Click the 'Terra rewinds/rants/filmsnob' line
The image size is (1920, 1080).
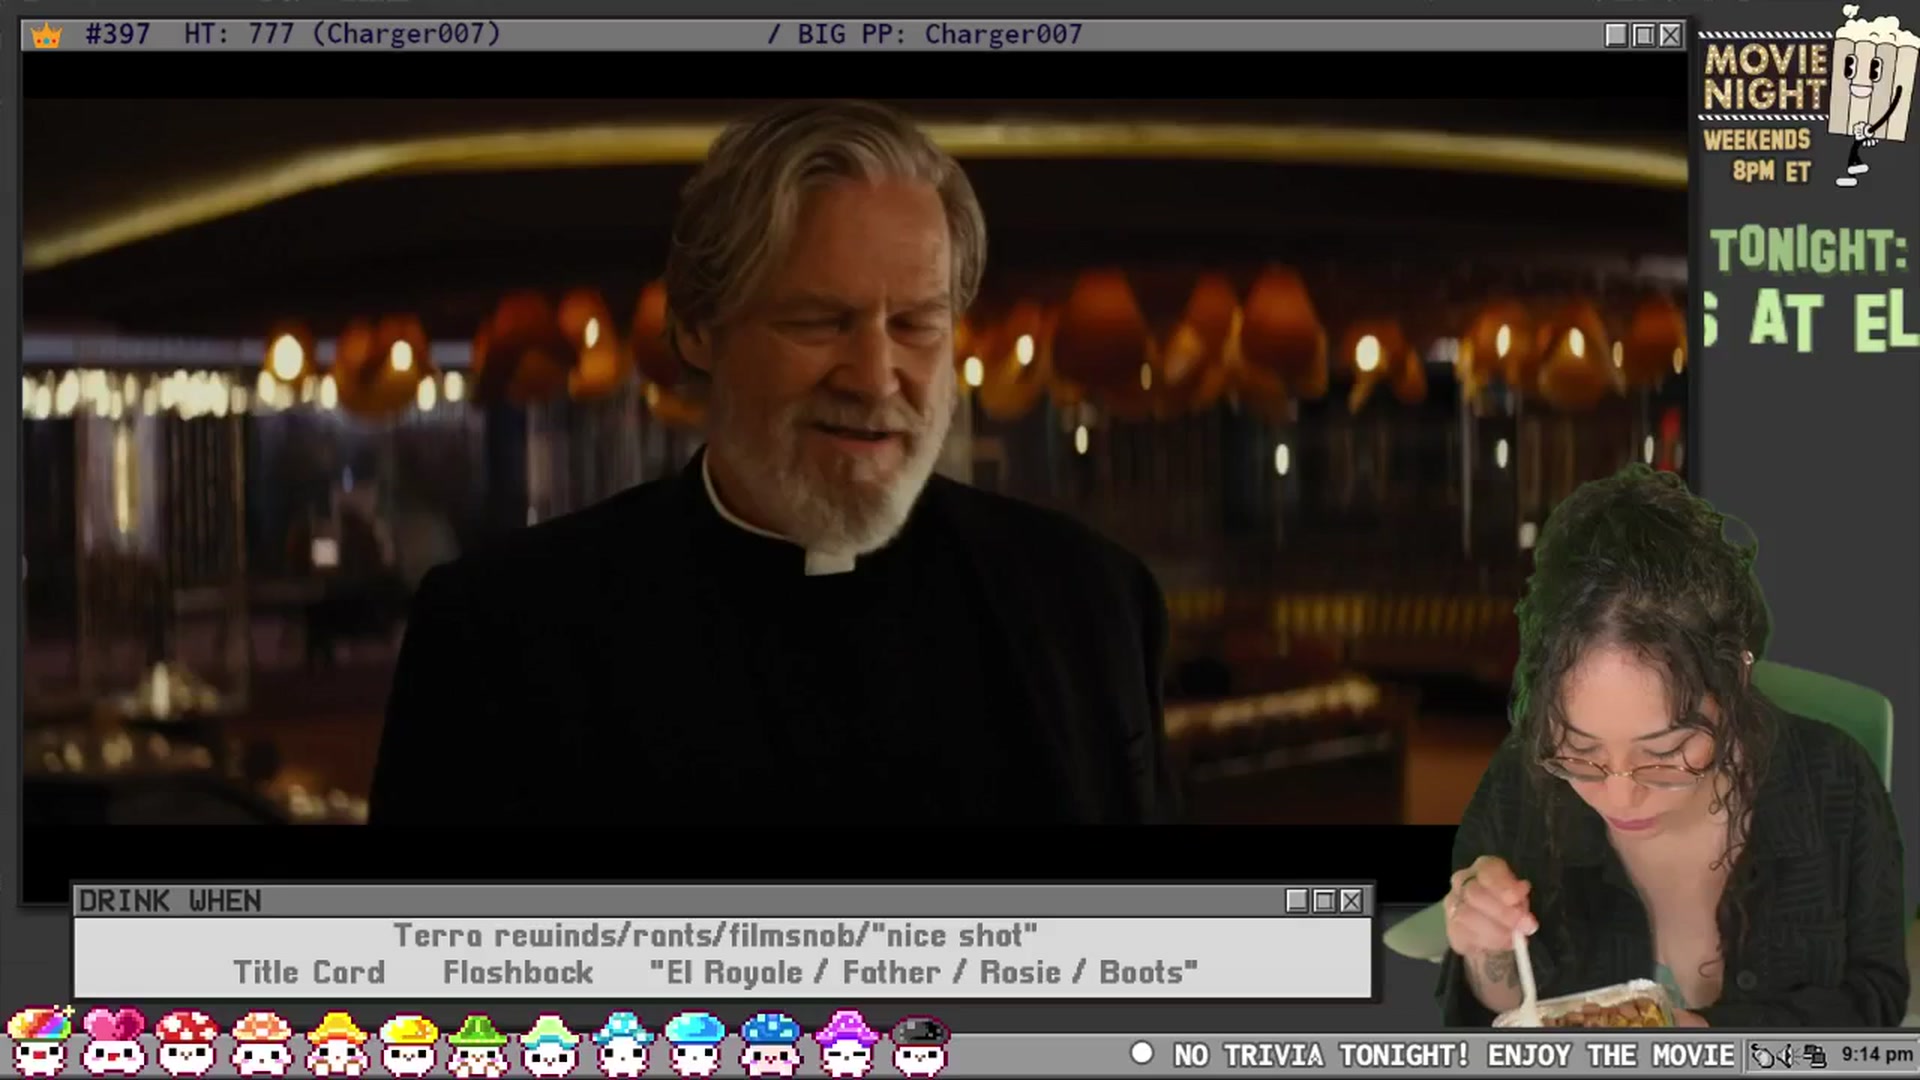coord(715,936)
